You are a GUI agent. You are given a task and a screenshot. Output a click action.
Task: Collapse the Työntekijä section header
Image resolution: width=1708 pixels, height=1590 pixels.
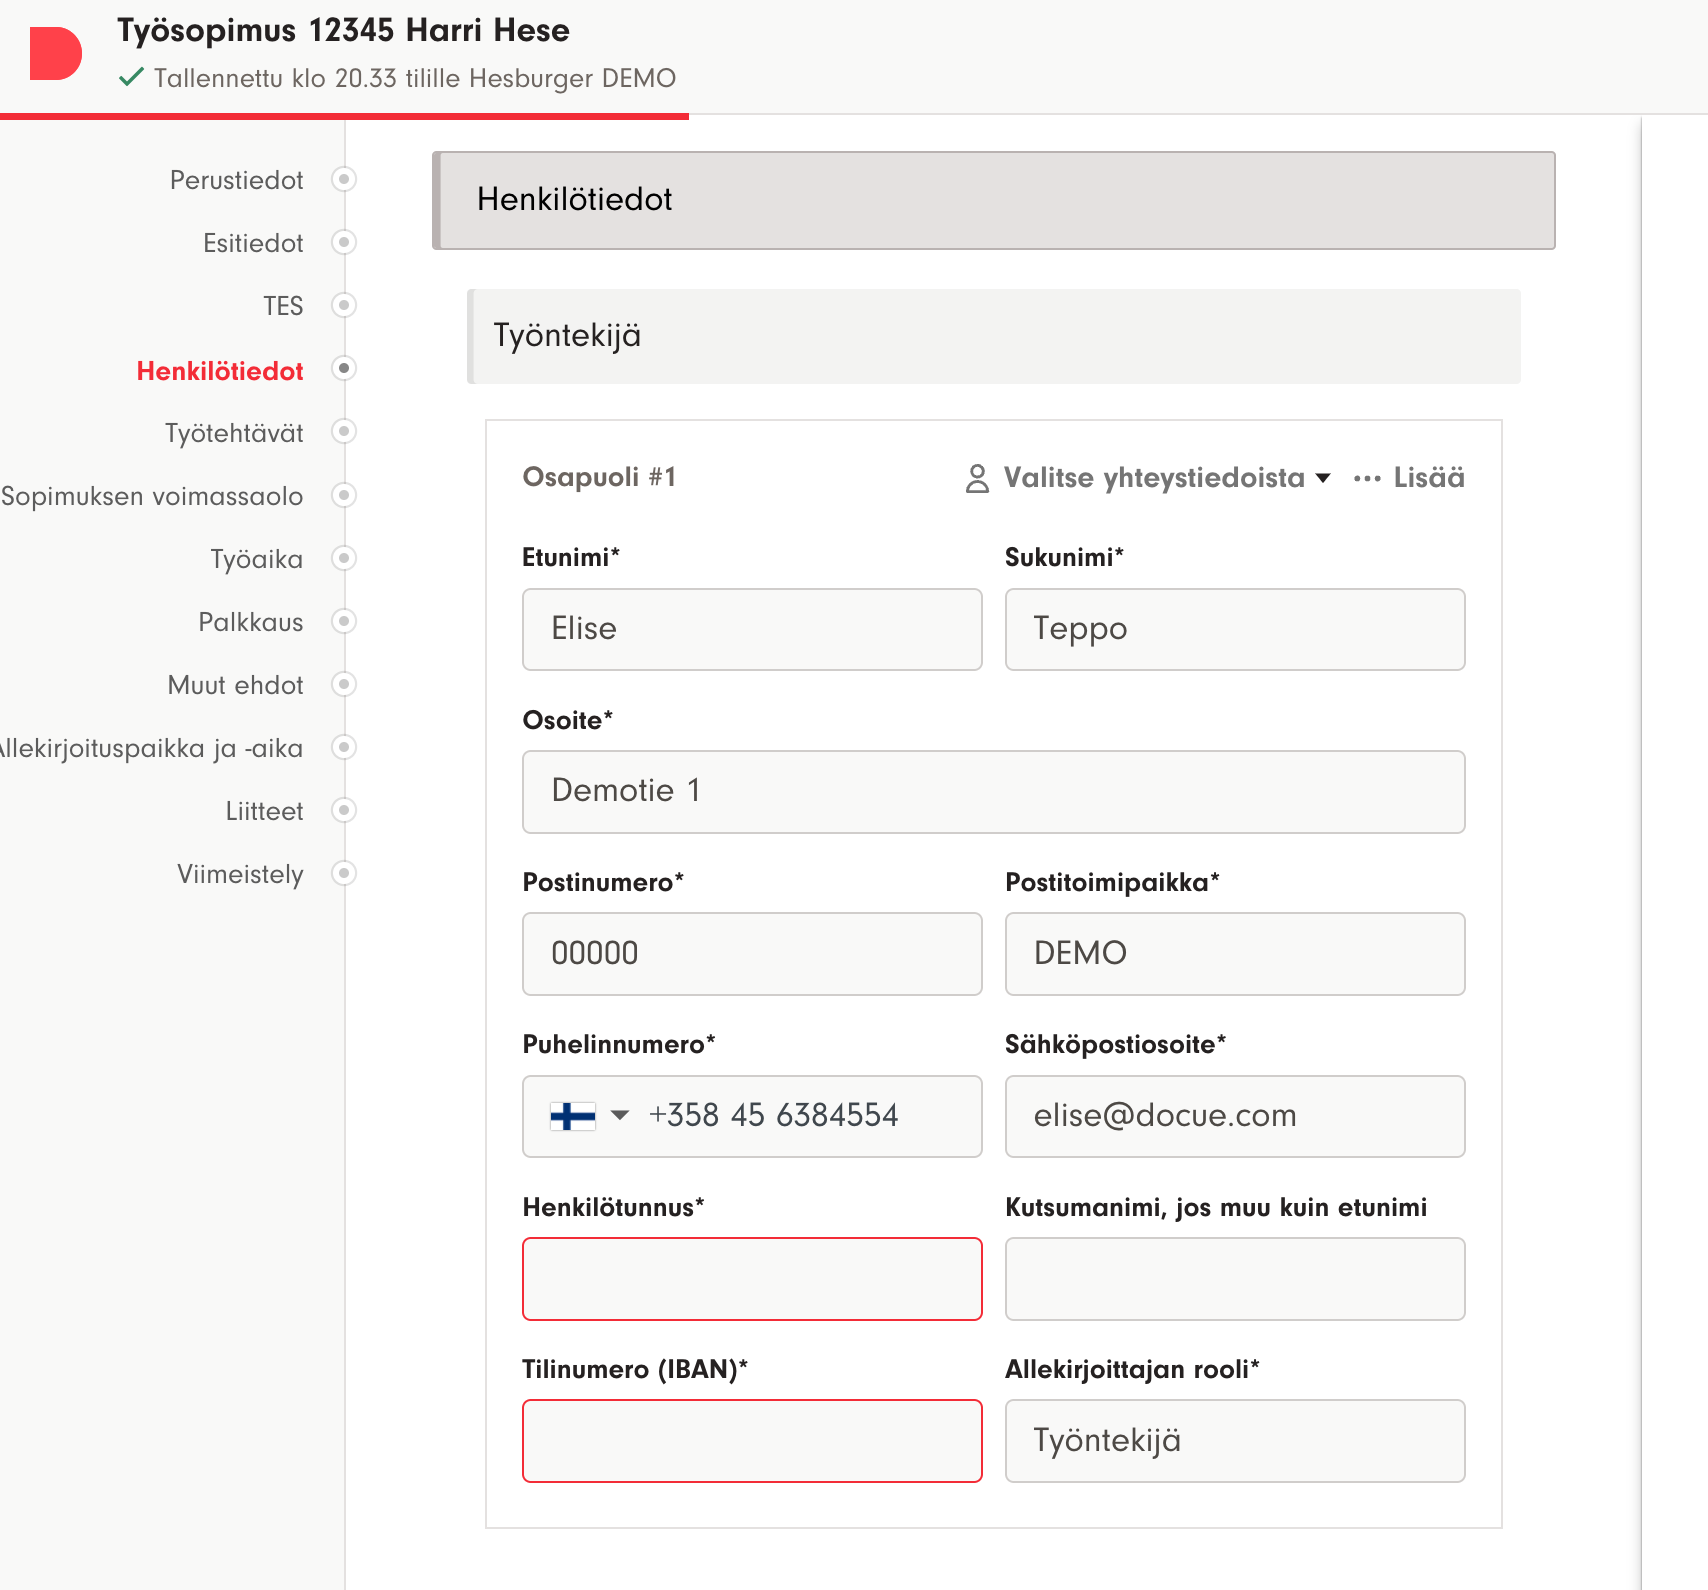994,336
